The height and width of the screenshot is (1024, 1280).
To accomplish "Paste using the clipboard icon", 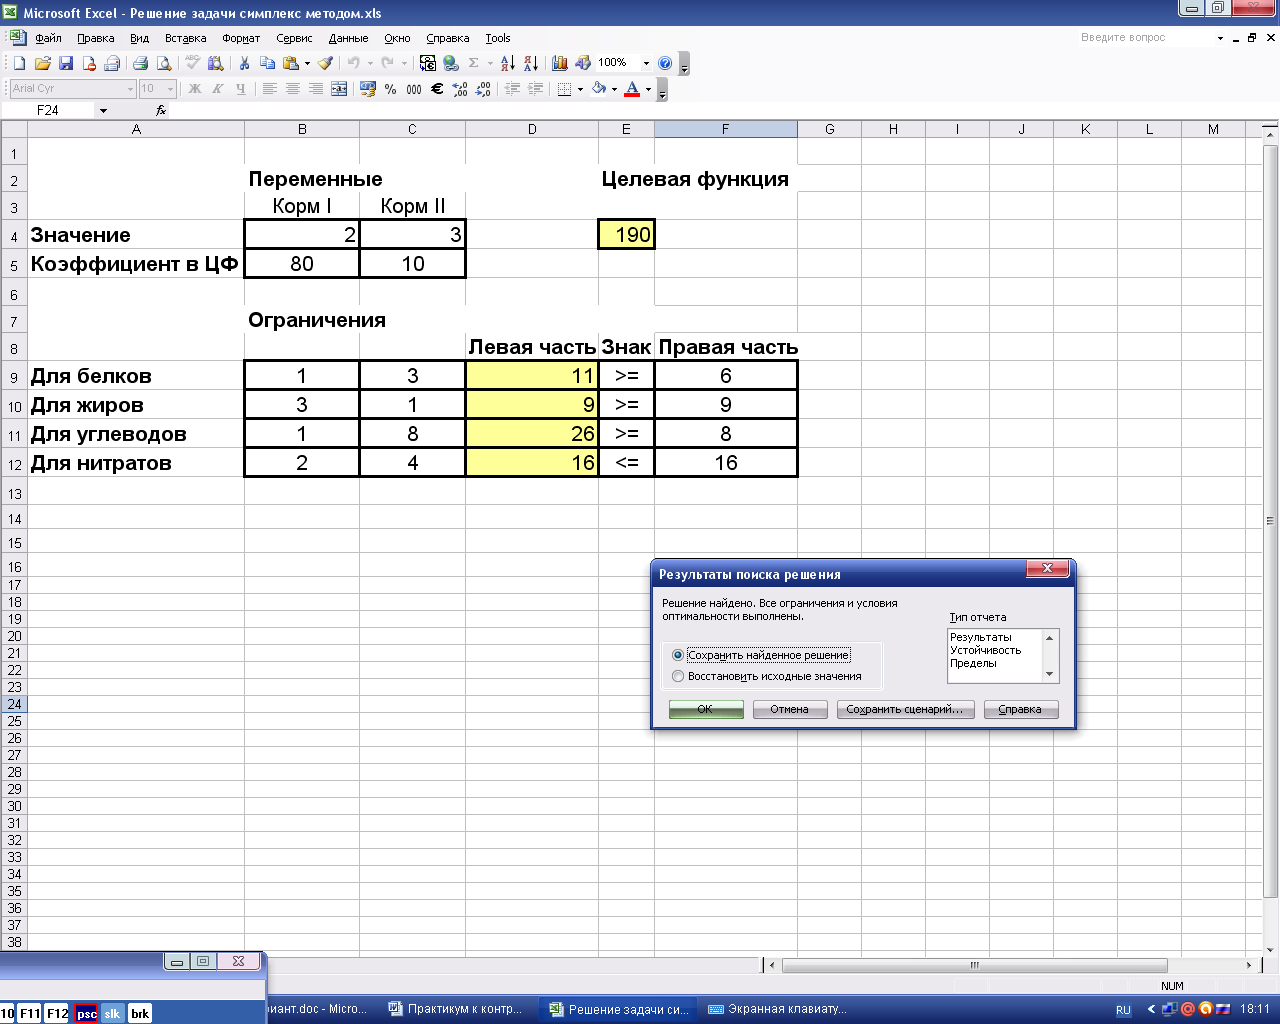I will [x=291, y=63].
